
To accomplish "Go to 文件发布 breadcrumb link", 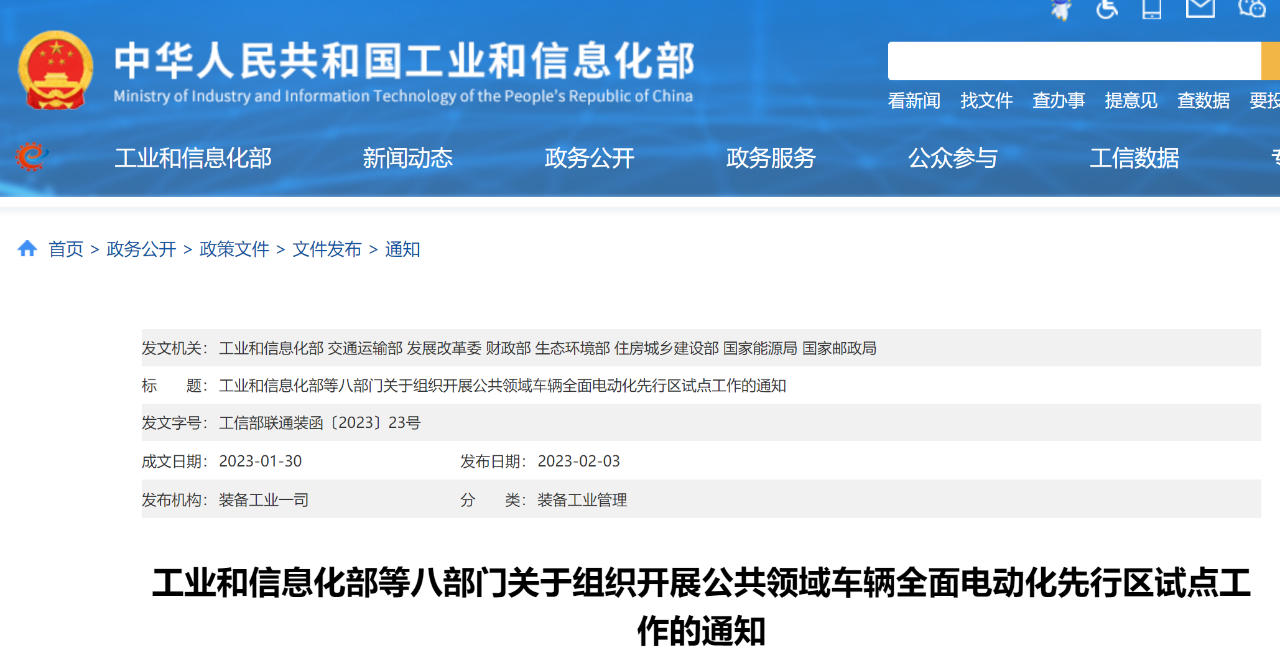I will point(327,249).
